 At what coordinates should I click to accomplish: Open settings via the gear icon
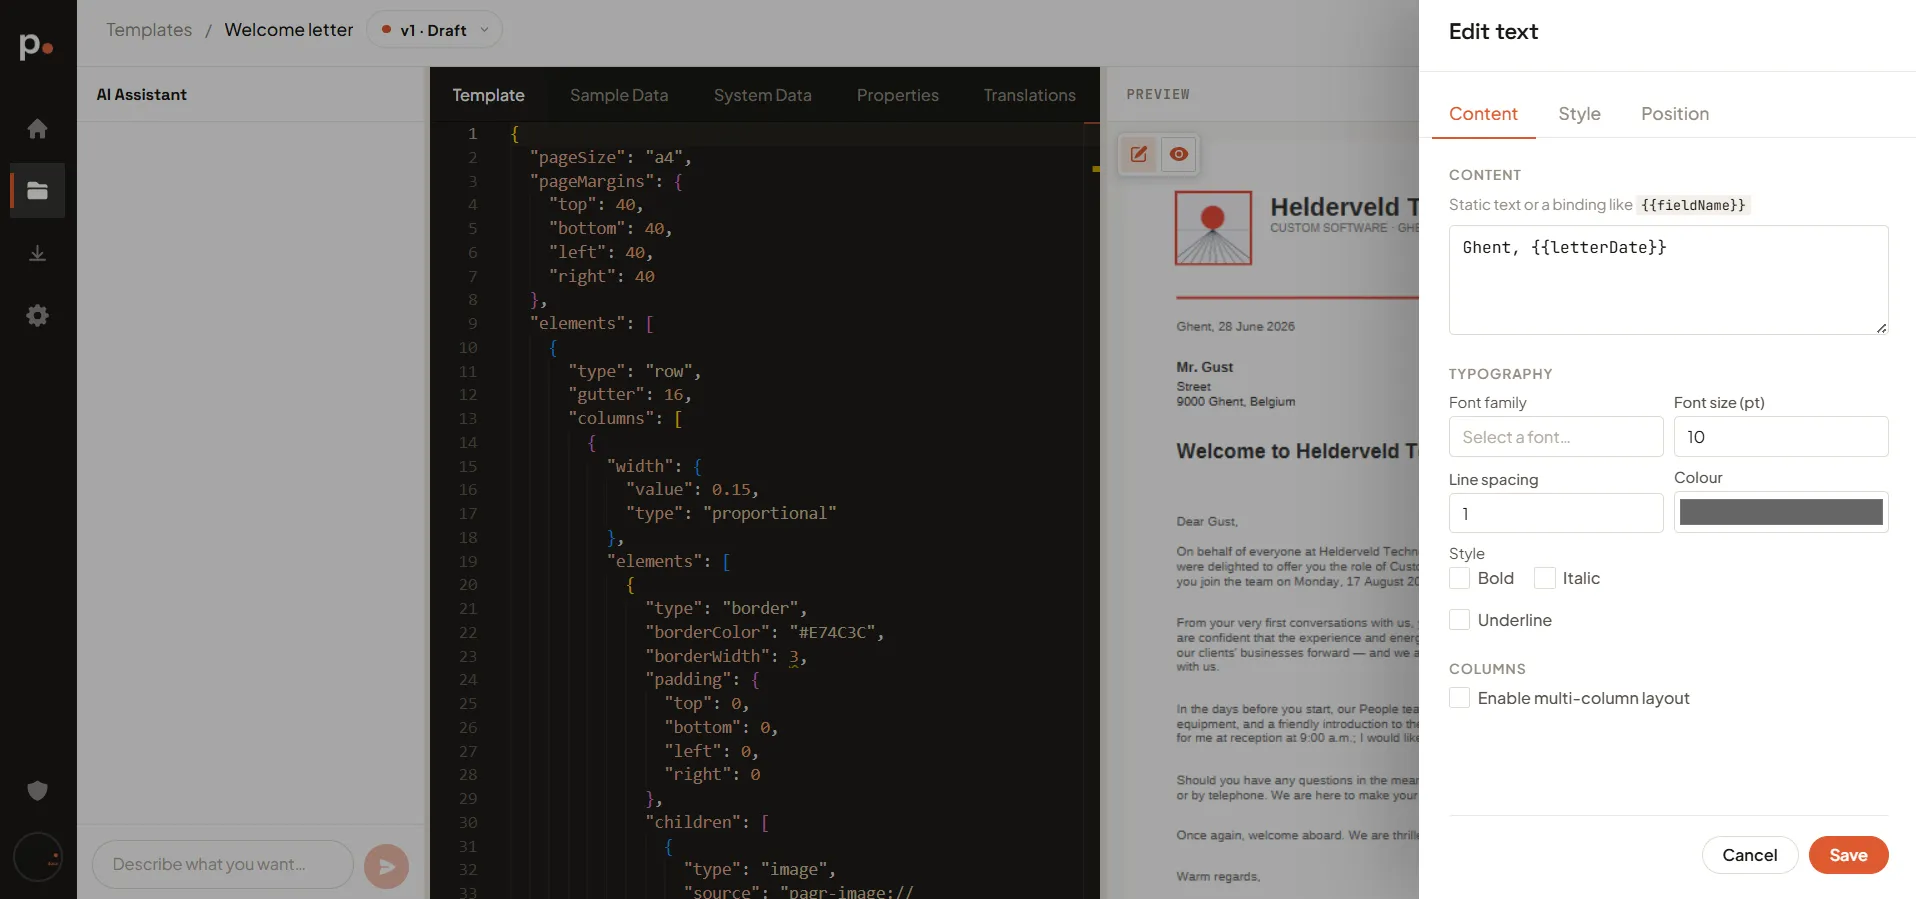(x=37, y=316)
